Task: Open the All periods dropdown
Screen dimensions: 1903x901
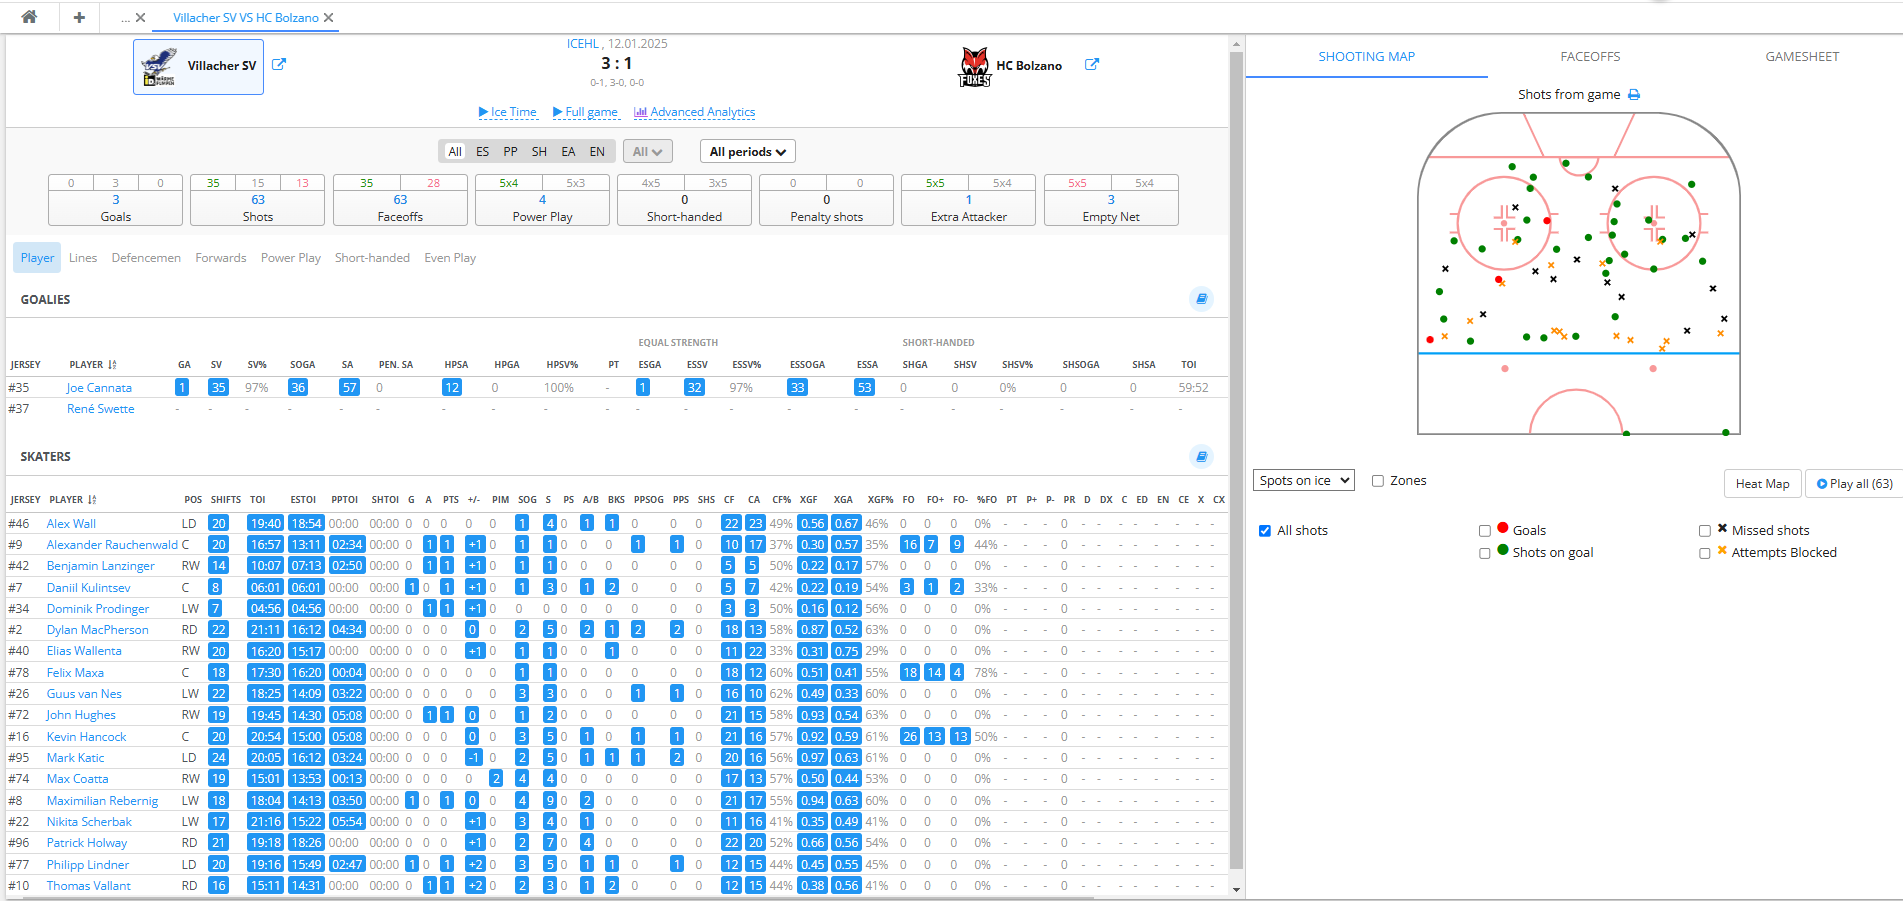Action: 747,152
